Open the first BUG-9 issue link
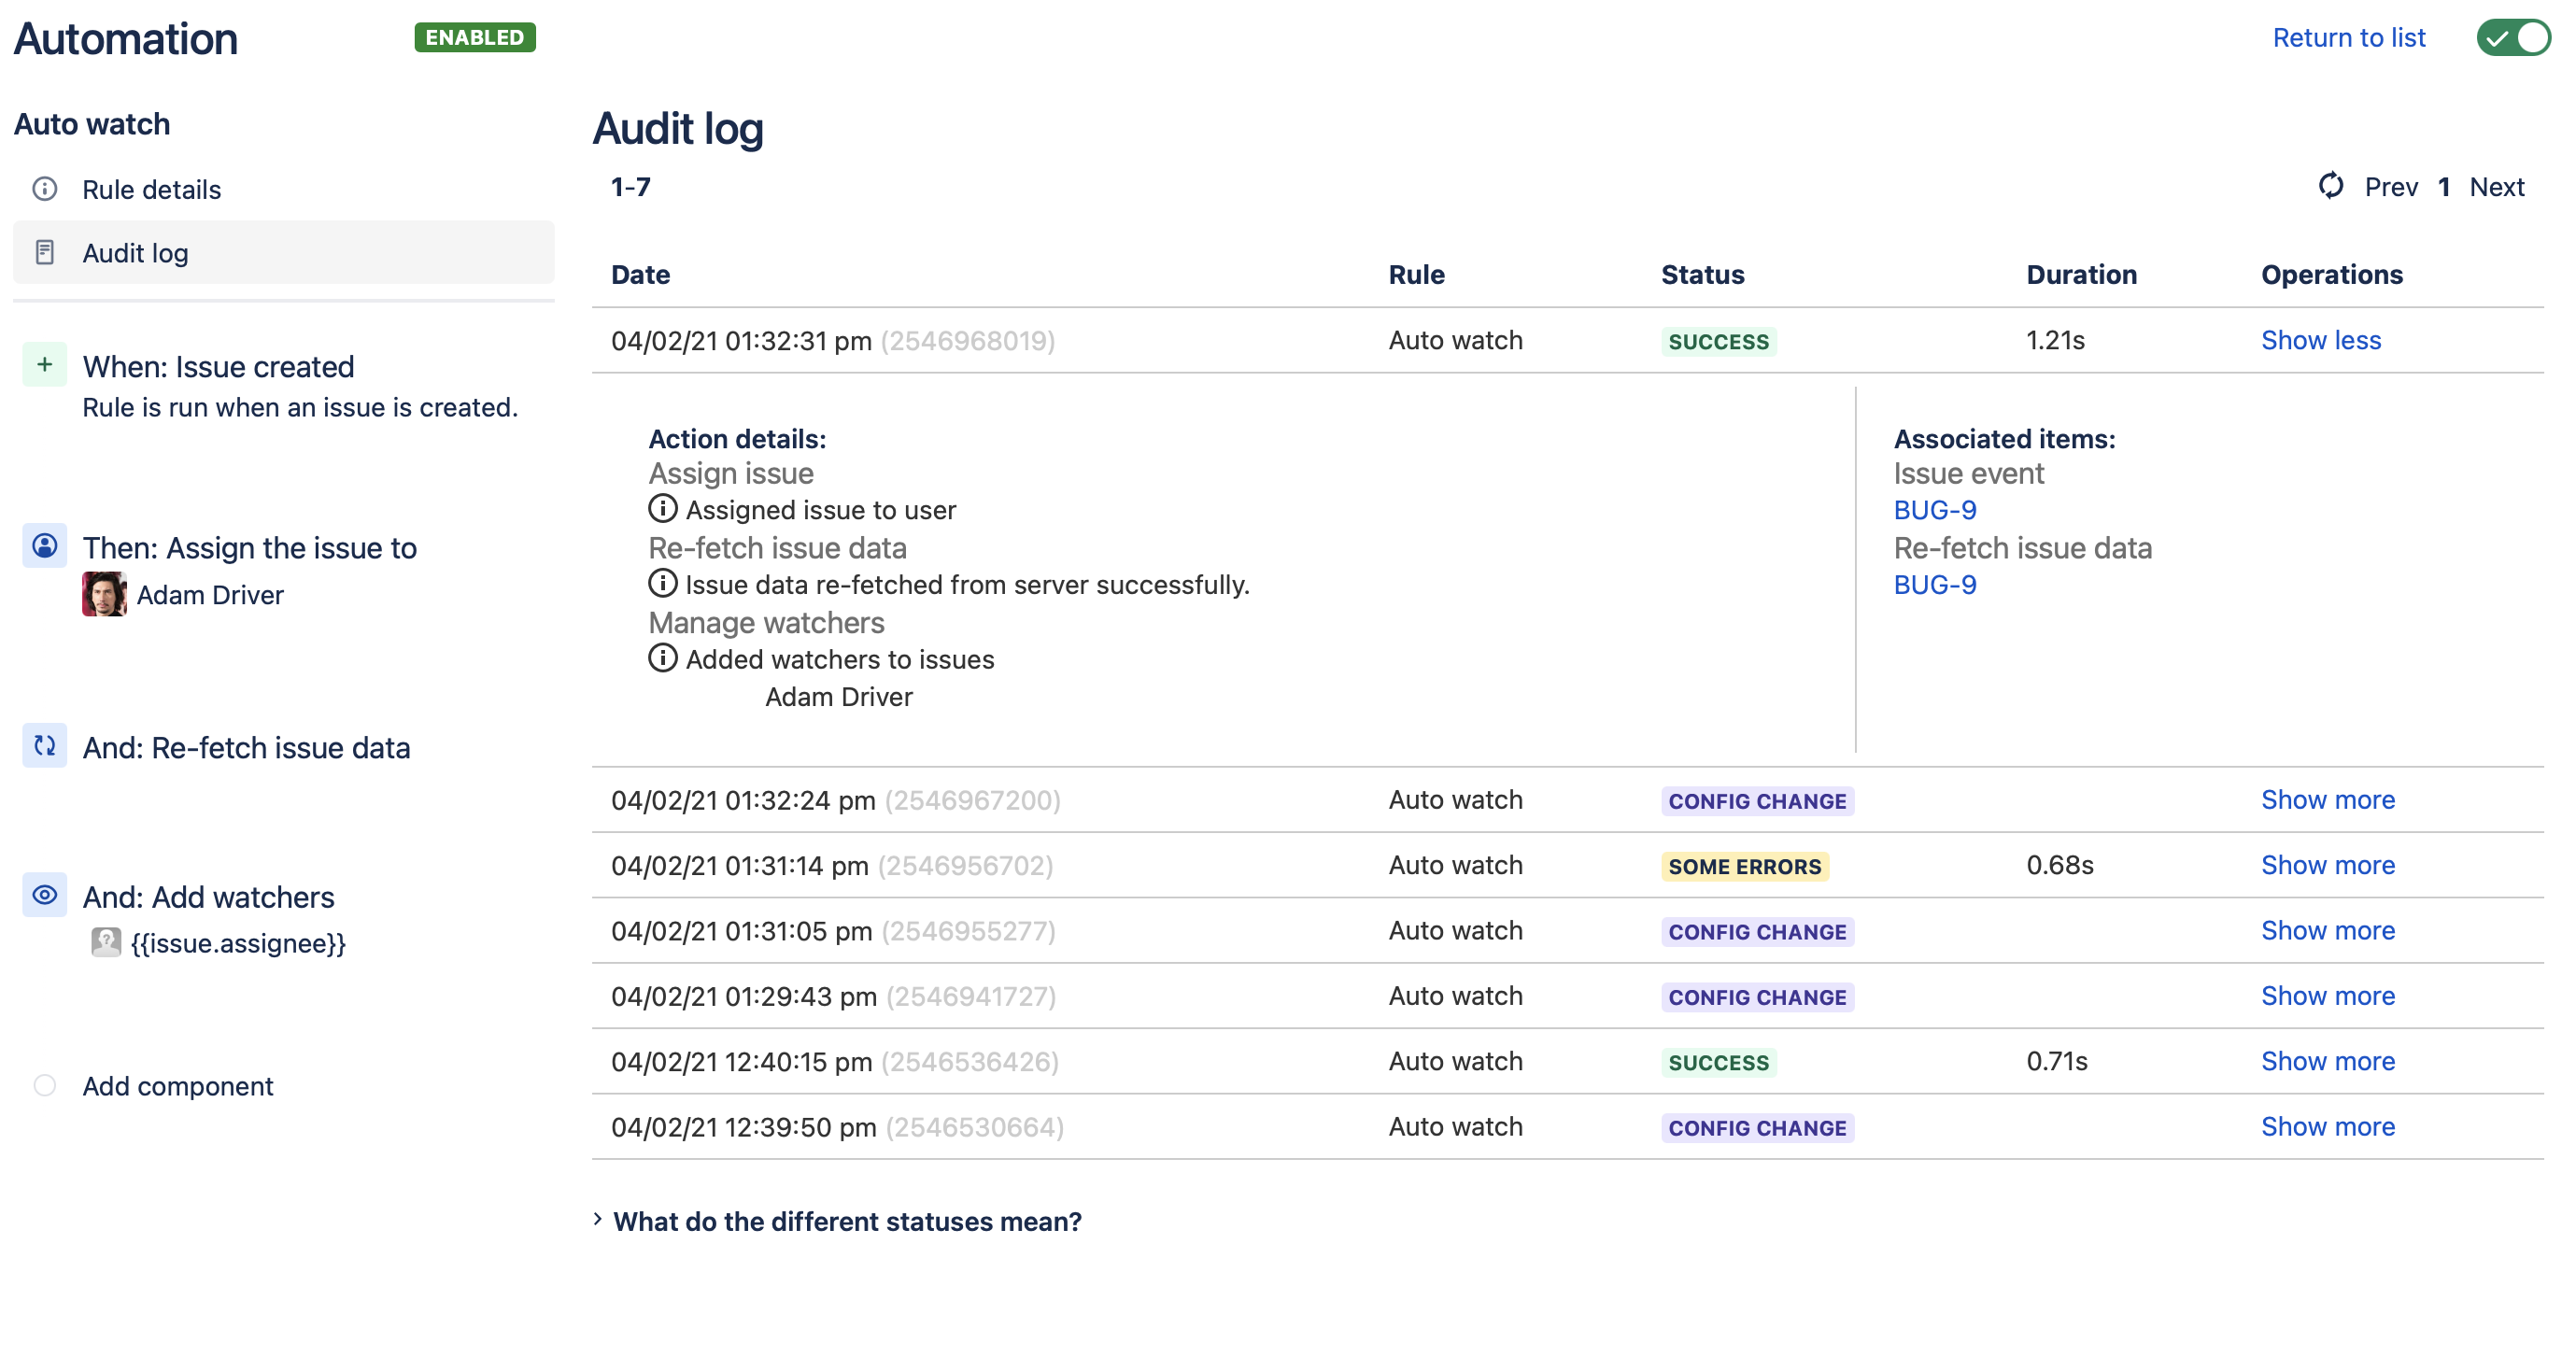This screenshot has width=2576, height=1371. point(1934,510)
